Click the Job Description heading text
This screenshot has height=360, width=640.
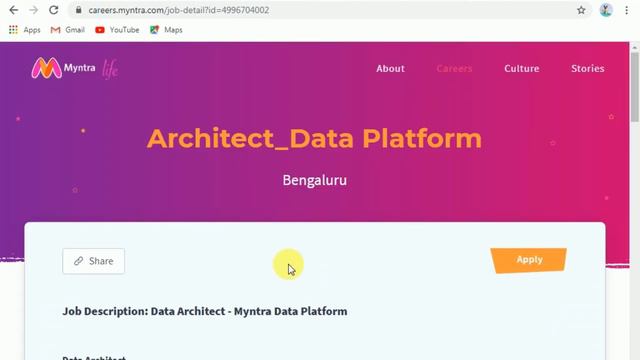click(205, 311)
